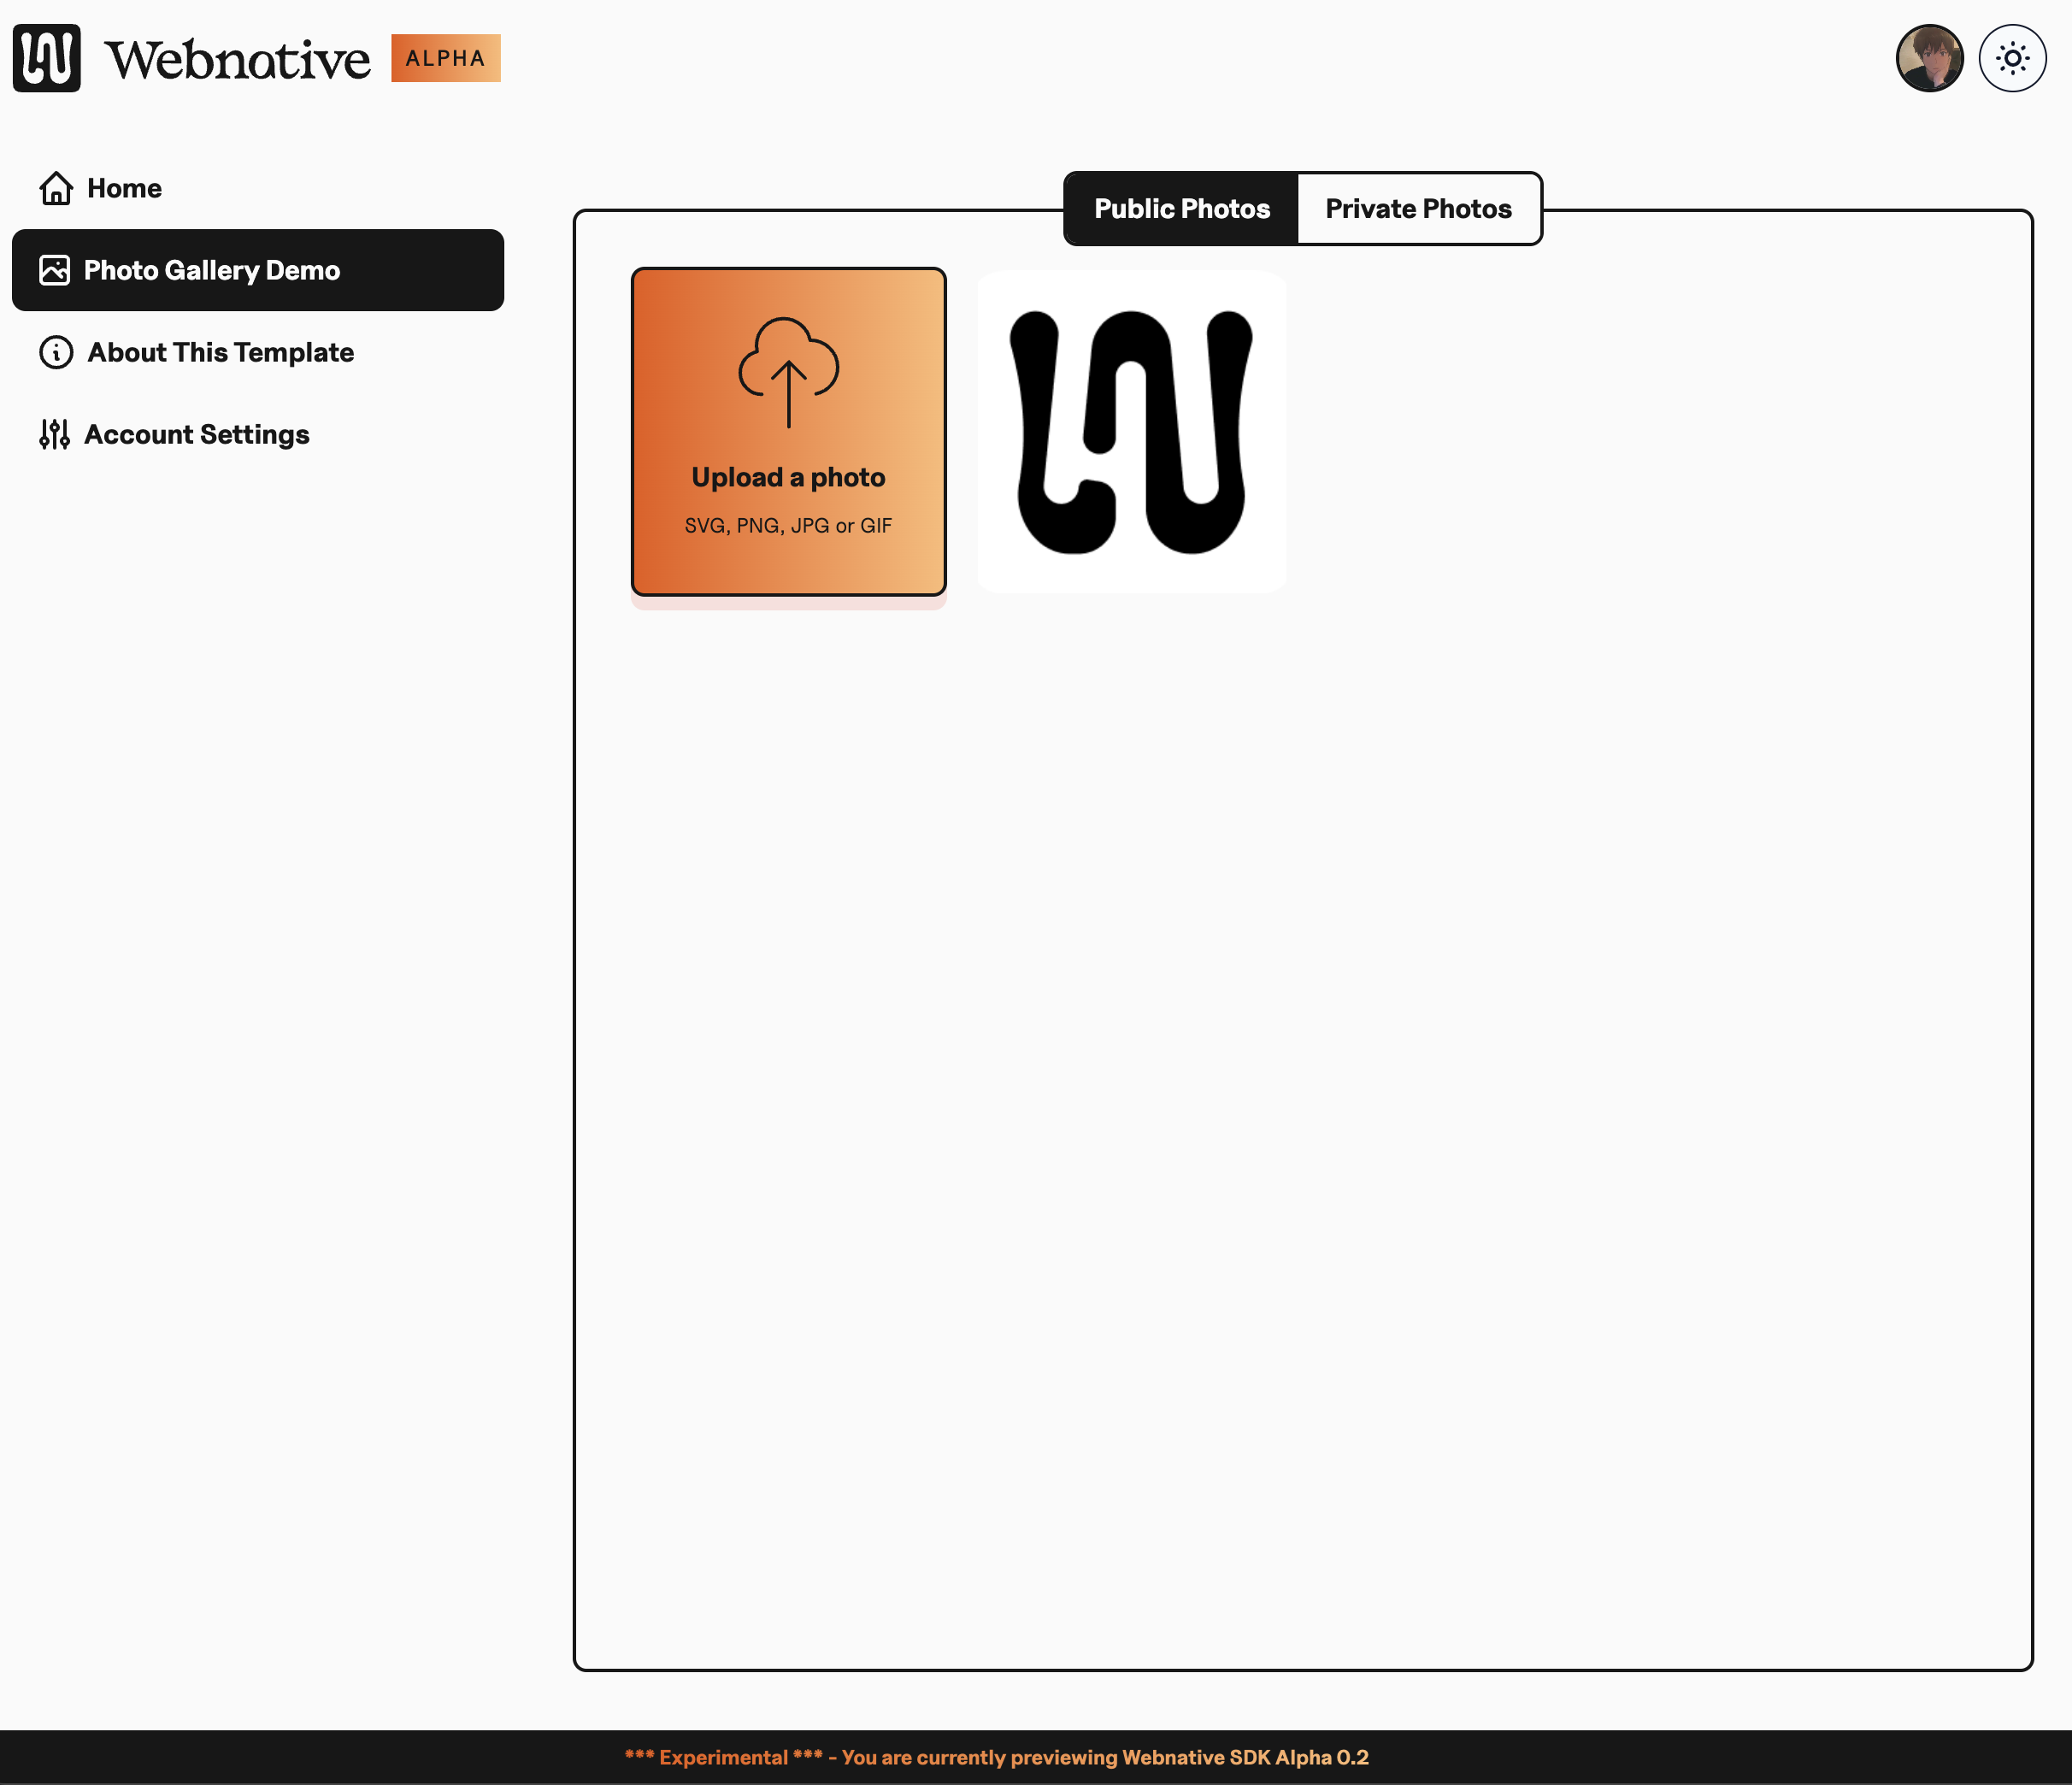Viewport: 2072px width, 1785px height.
Task: Open Account Settings from the sidebar
Action: 196,434
